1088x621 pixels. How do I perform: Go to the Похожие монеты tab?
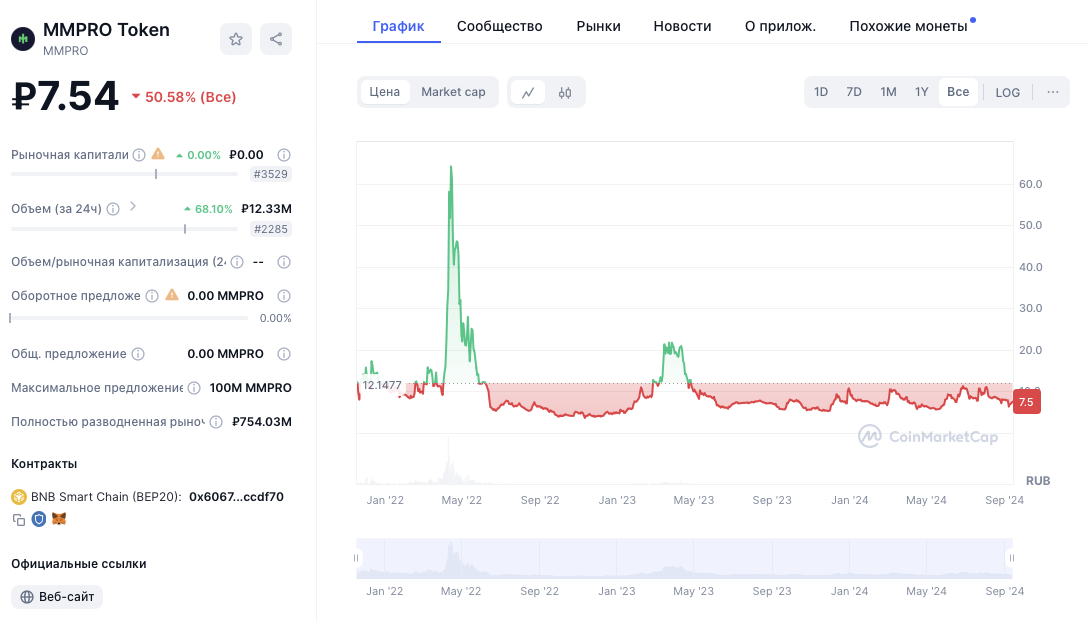(908, 26)
